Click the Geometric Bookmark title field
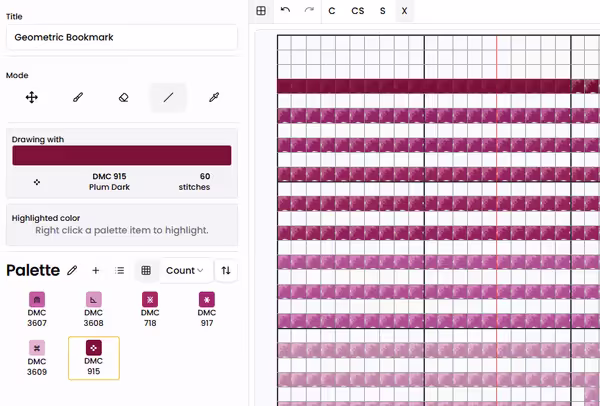This screenshot has height=406, width=600. tap(122, 37)
